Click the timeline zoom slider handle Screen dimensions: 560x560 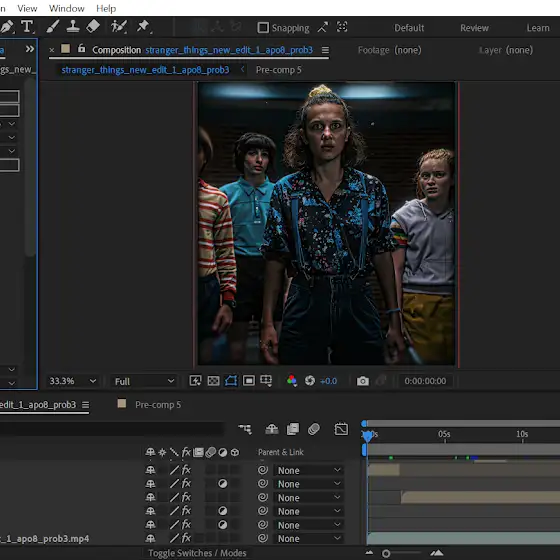tap(386, 554)
